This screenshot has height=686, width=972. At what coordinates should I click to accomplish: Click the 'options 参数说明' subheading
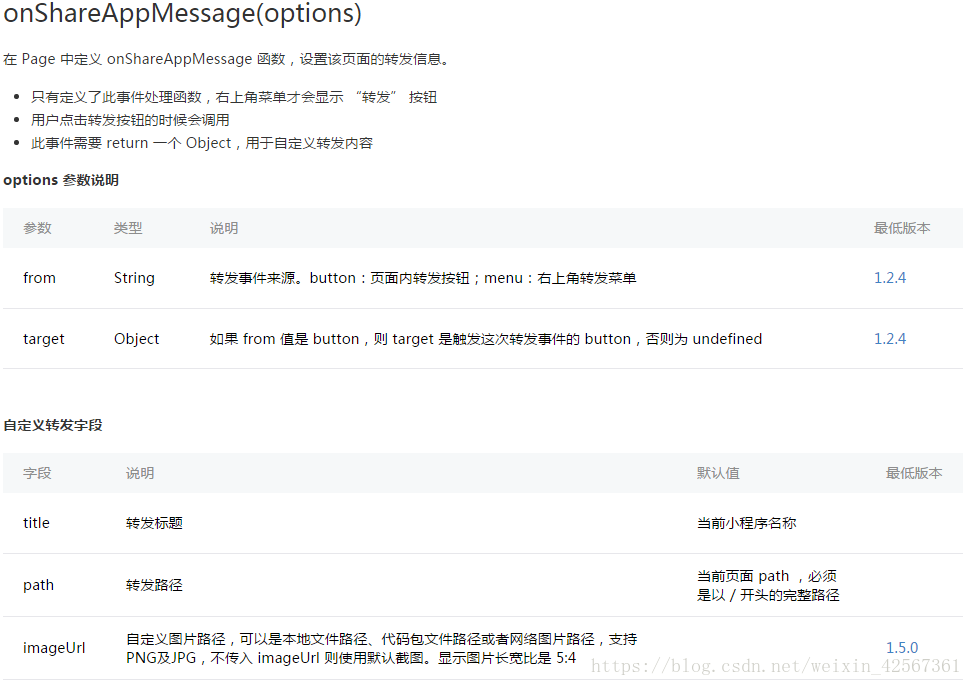61,180
